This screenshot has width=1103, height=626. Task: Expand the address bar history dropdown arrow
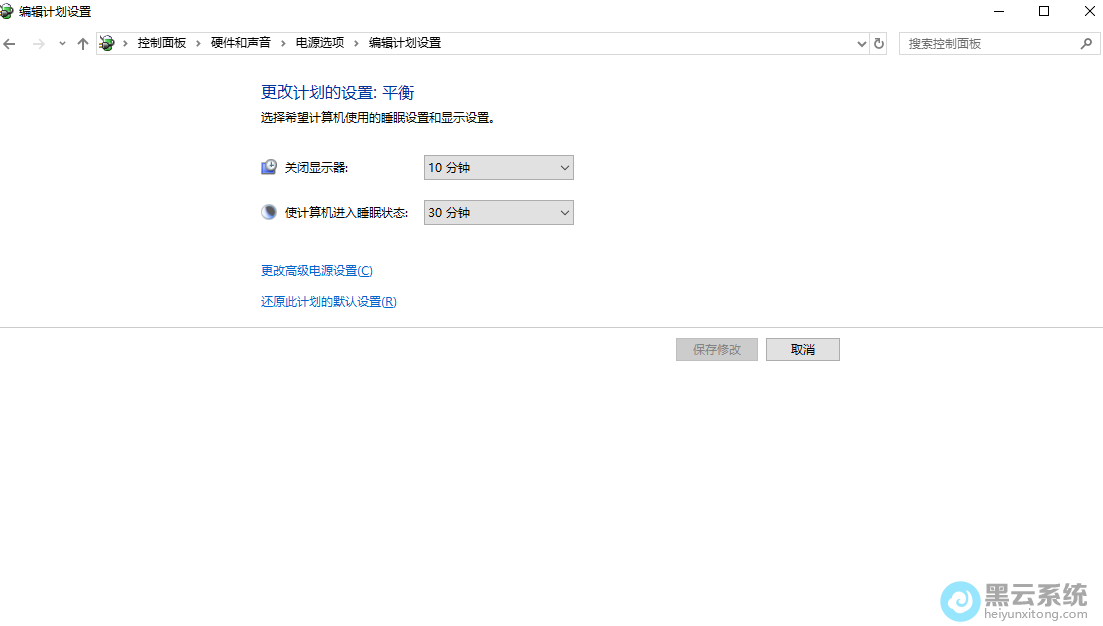tap(861, 43)
